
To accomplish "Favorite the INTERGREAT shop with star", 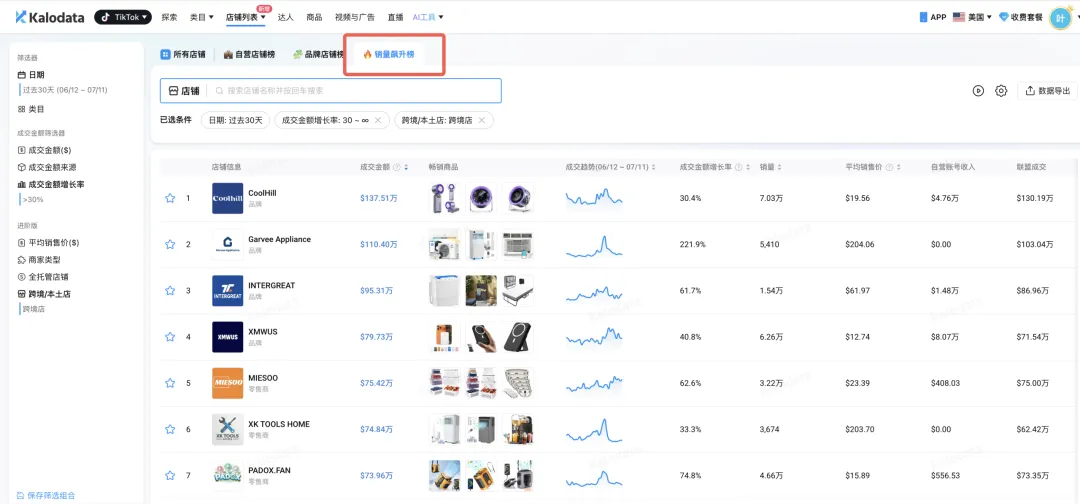I will [x=170, y=291].
